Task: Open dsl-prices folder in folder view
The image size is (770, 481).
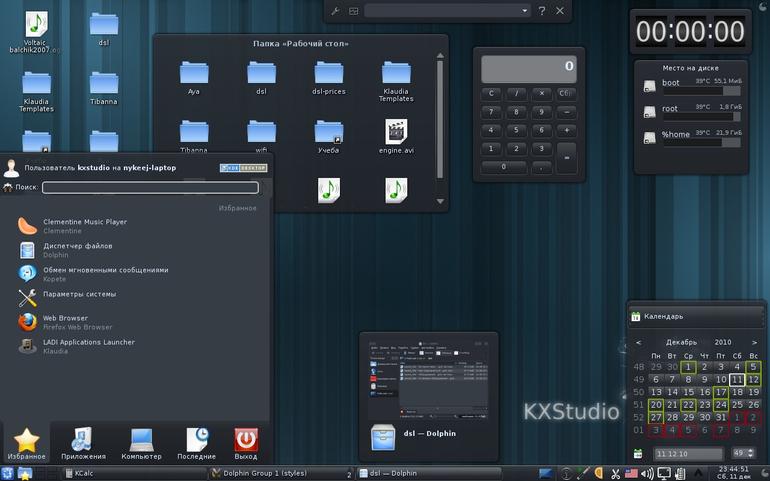Action: point(329,78)
